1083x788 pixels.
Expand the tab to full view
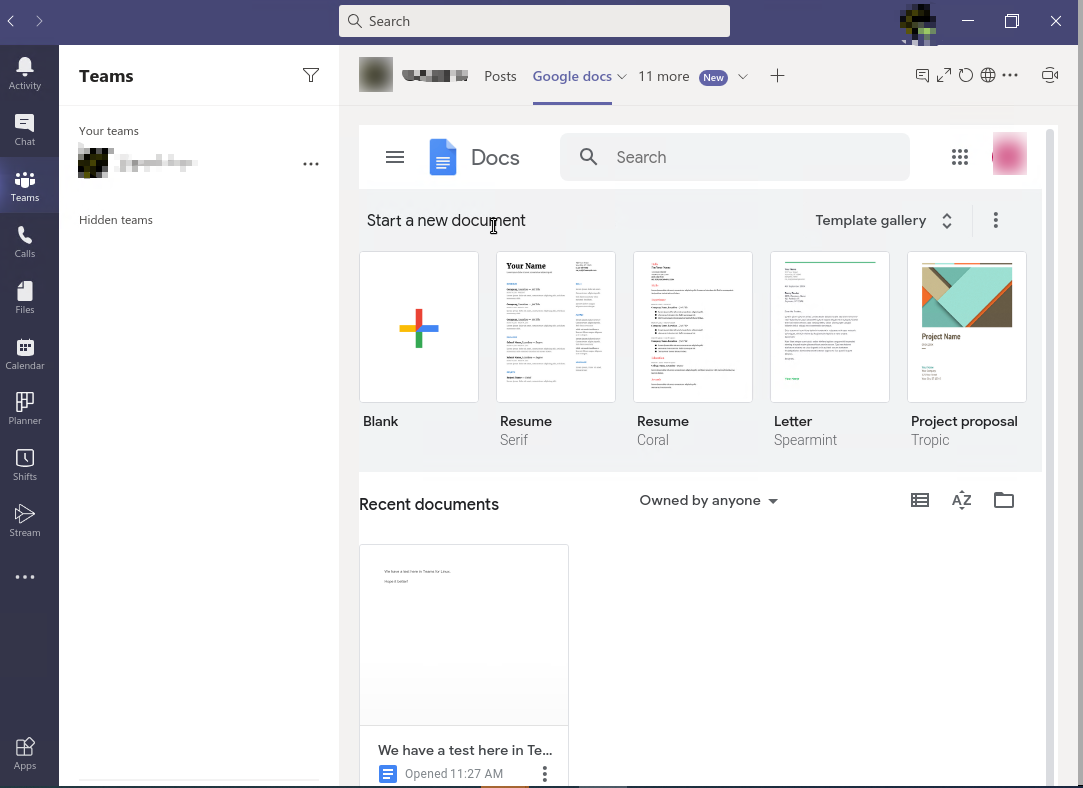pyautogui.click(x=943, y=75)
